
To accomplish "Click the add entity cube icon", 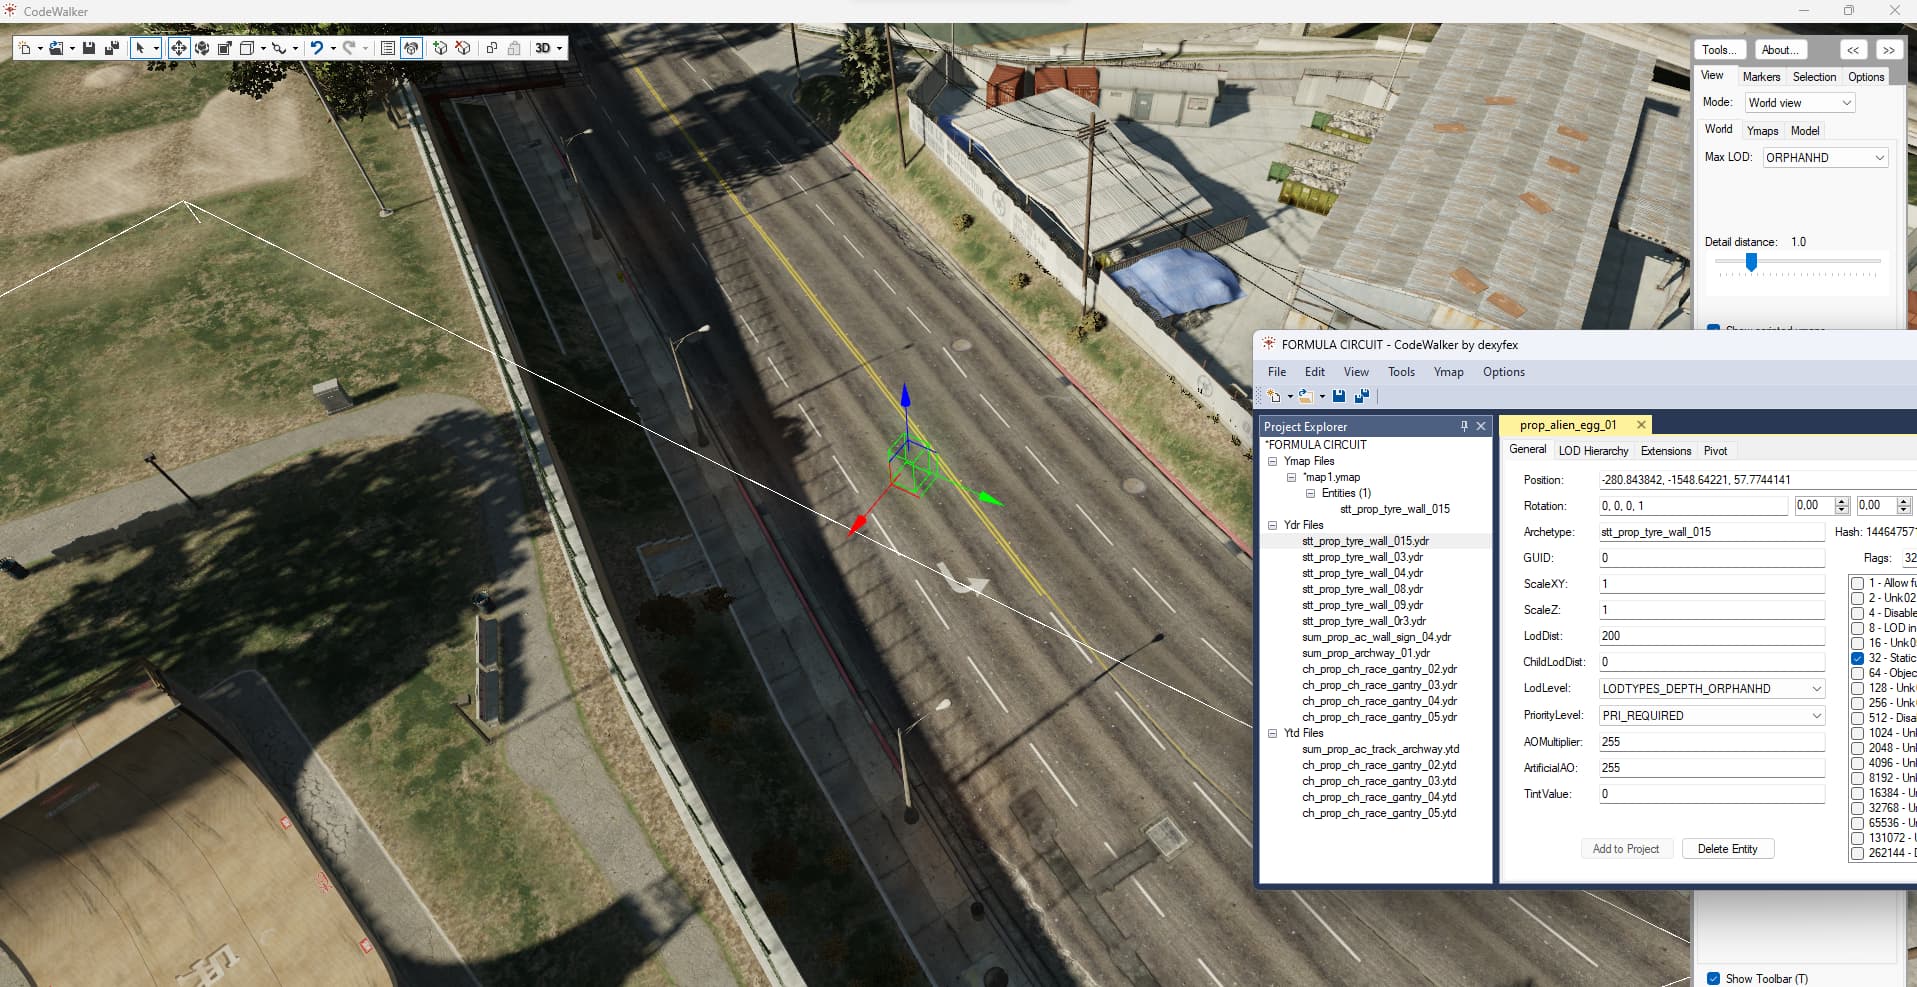I will tap(439, 48).
